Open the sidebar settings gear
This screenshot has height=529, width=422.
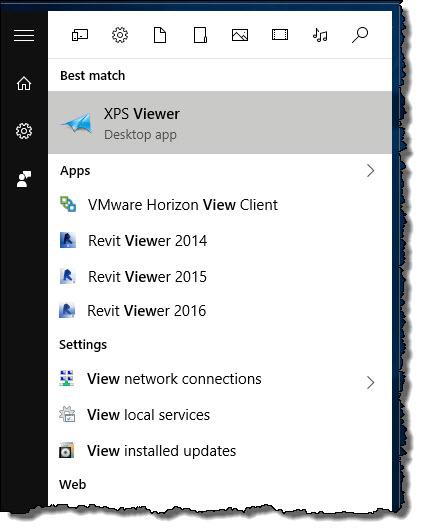click(24, 131)
